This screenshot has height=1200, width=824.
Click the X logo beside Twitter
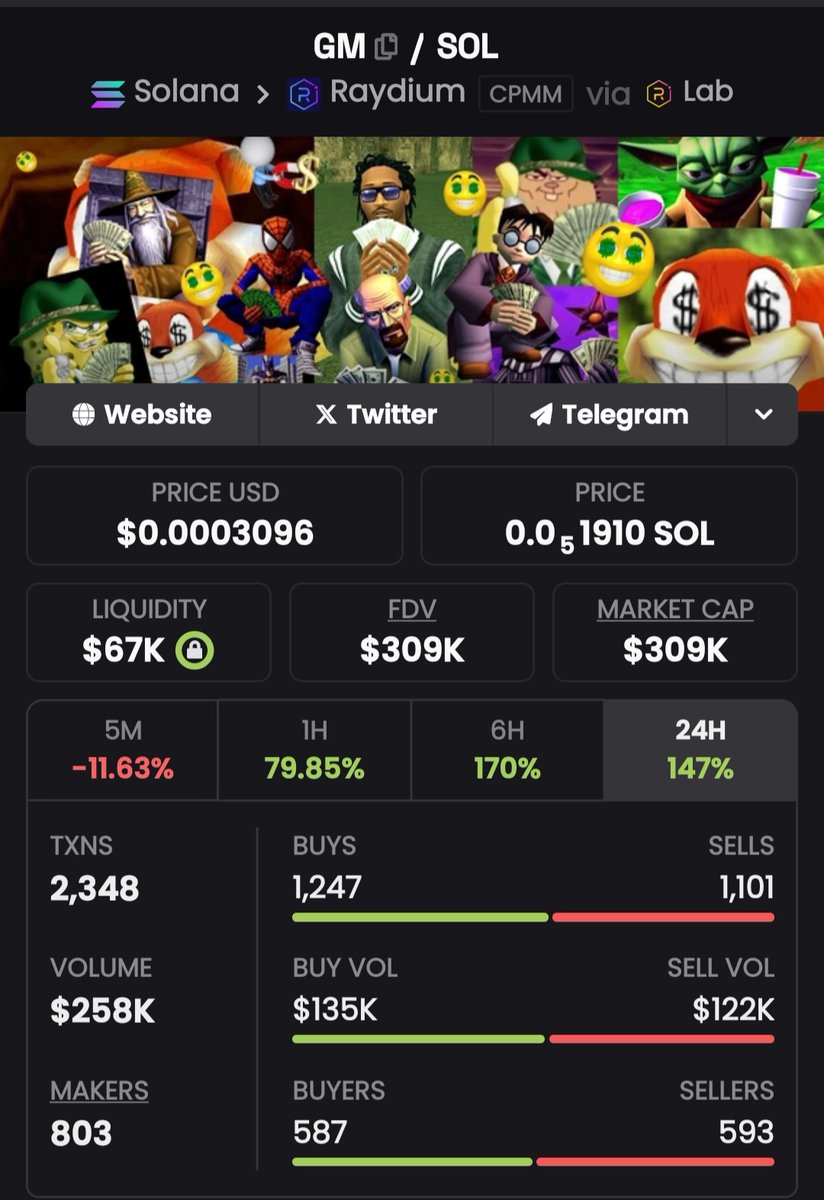(326, 415)
